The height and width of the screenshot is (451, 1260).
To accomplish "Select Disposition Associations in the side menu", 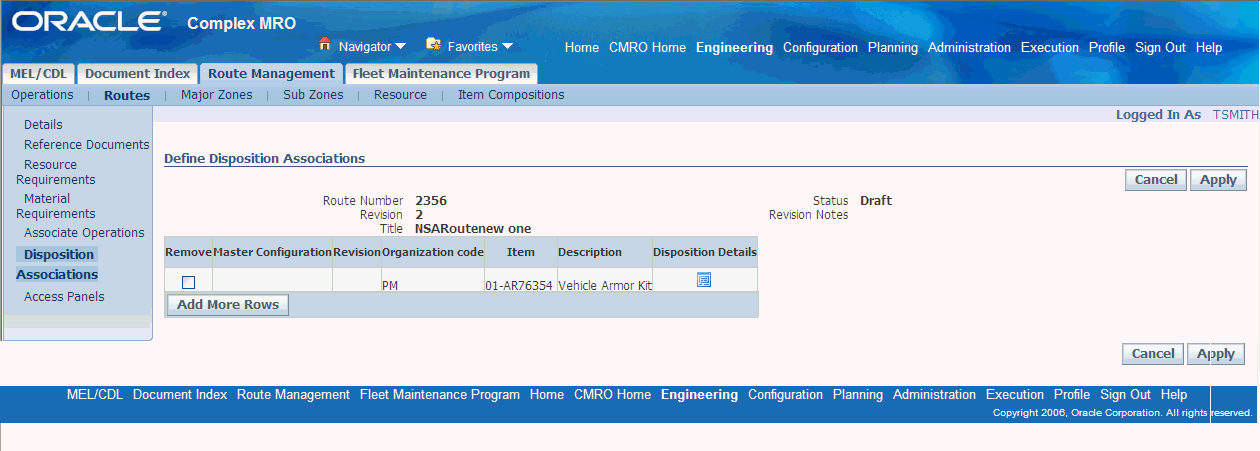I will coord(57,264).
